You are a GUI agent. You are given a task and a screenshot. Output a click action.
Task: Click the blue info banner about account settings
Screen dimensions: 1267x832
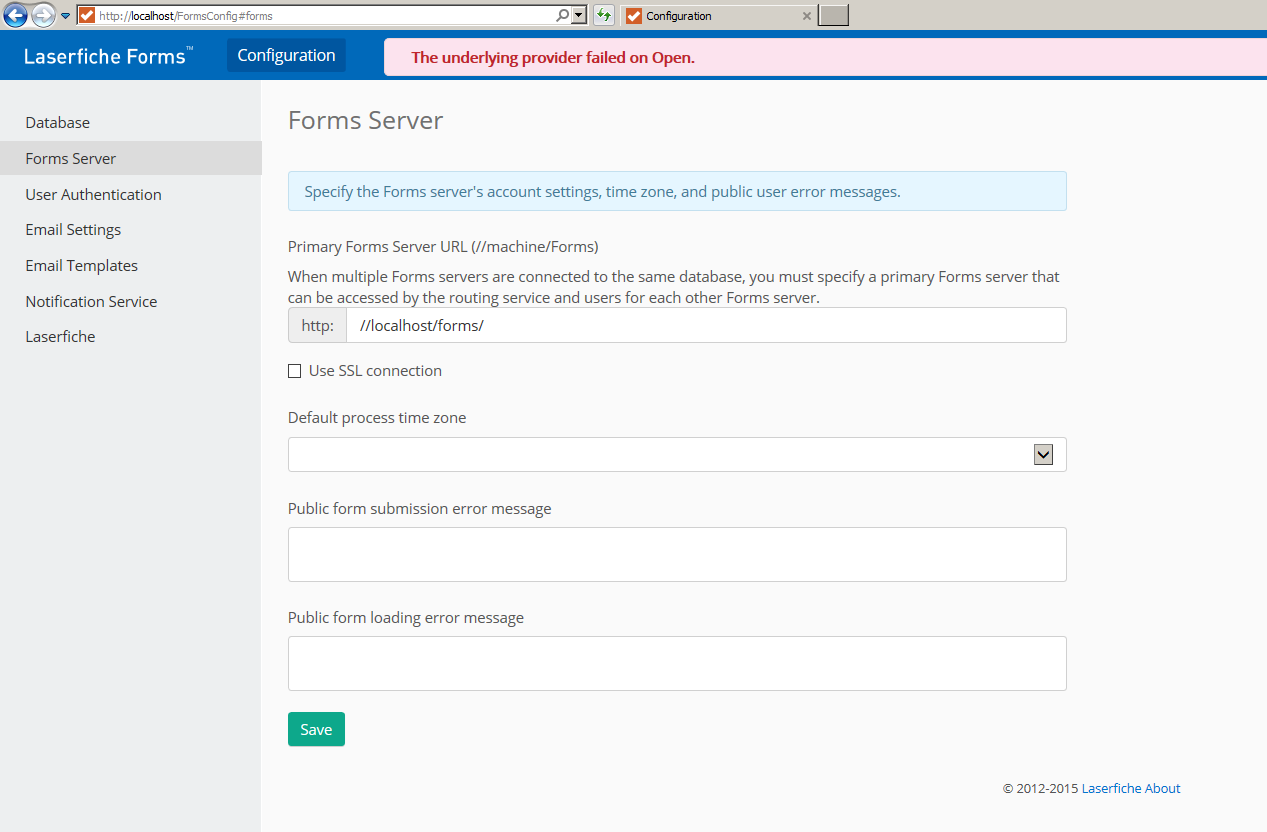(677, 191)
